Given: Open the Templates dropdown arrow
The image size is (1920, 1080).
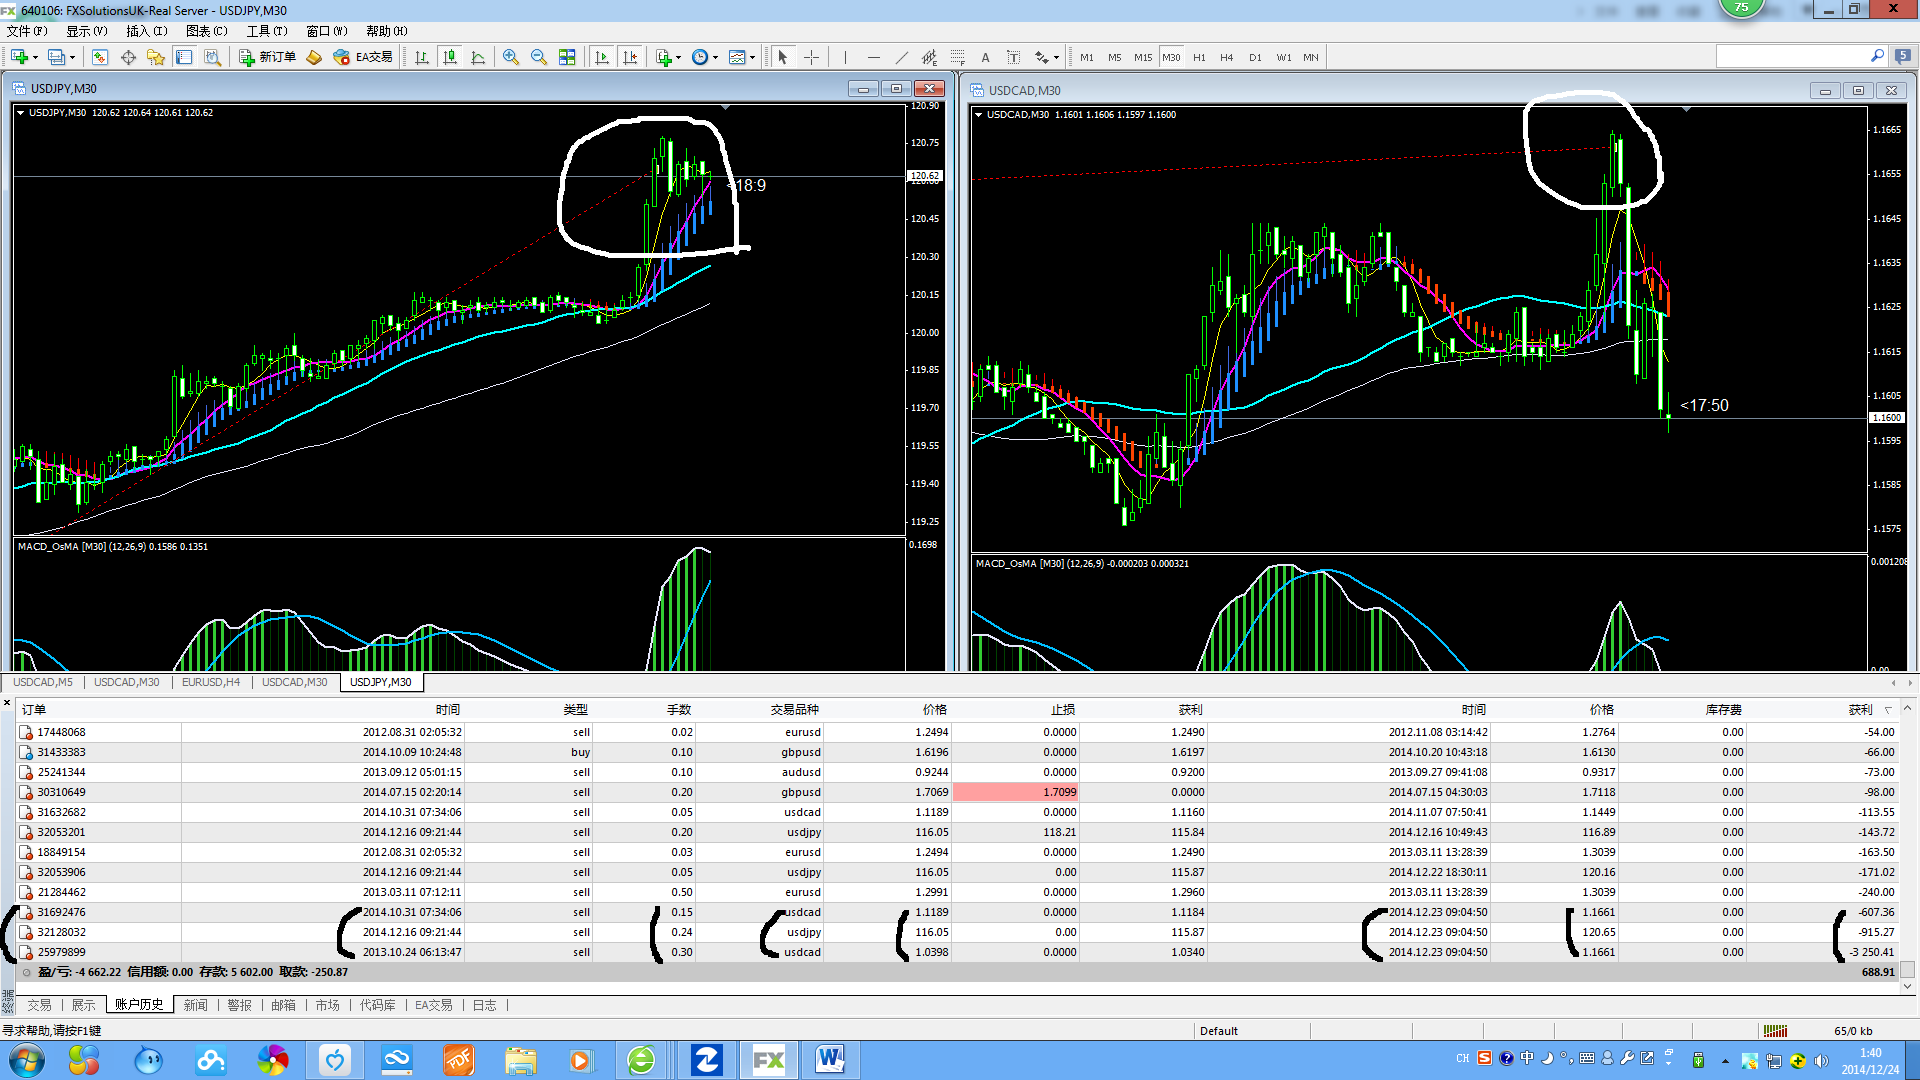Looking at the screenshot, I should 752,57.
